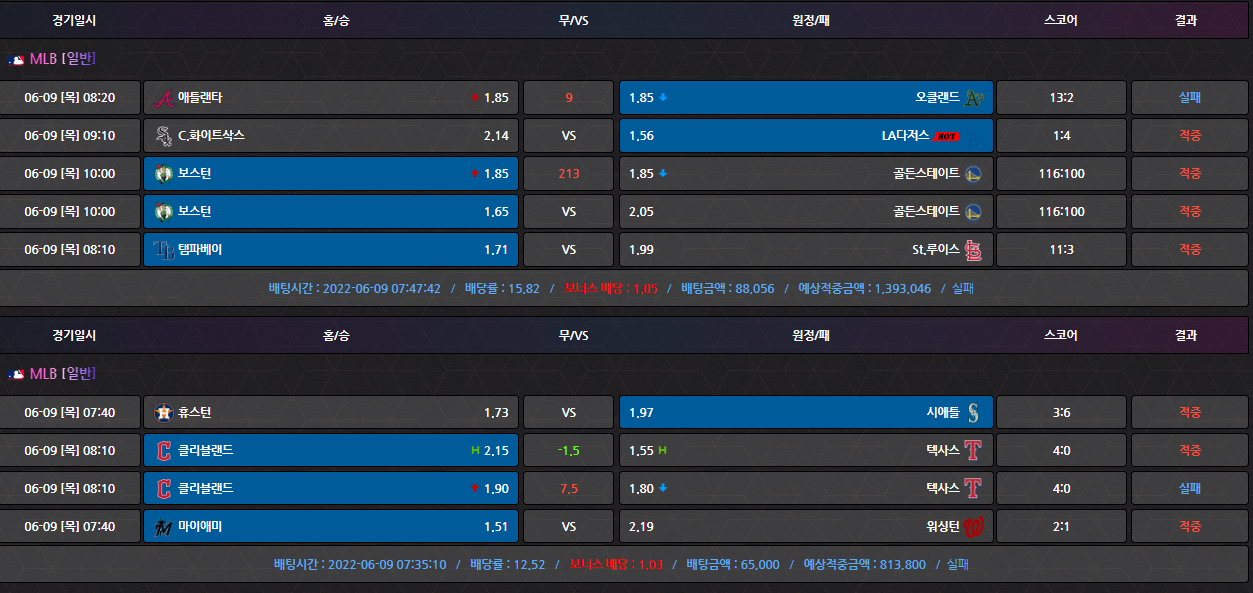Click the 13:2 score cell
This screenshot has width=1253, height=593.
point(1061,98)
